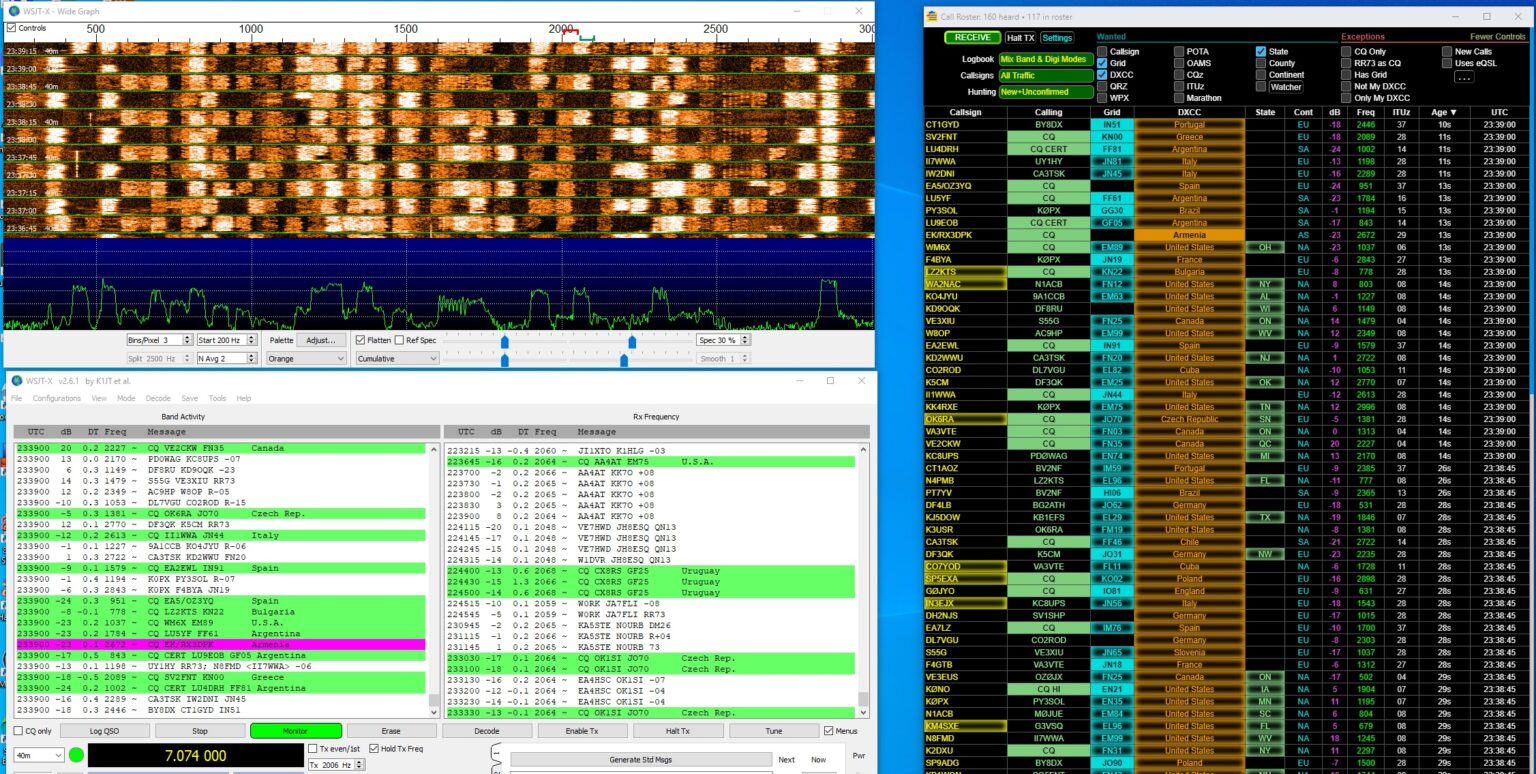Click the Enable Tx button

click(x=582, y=731)
